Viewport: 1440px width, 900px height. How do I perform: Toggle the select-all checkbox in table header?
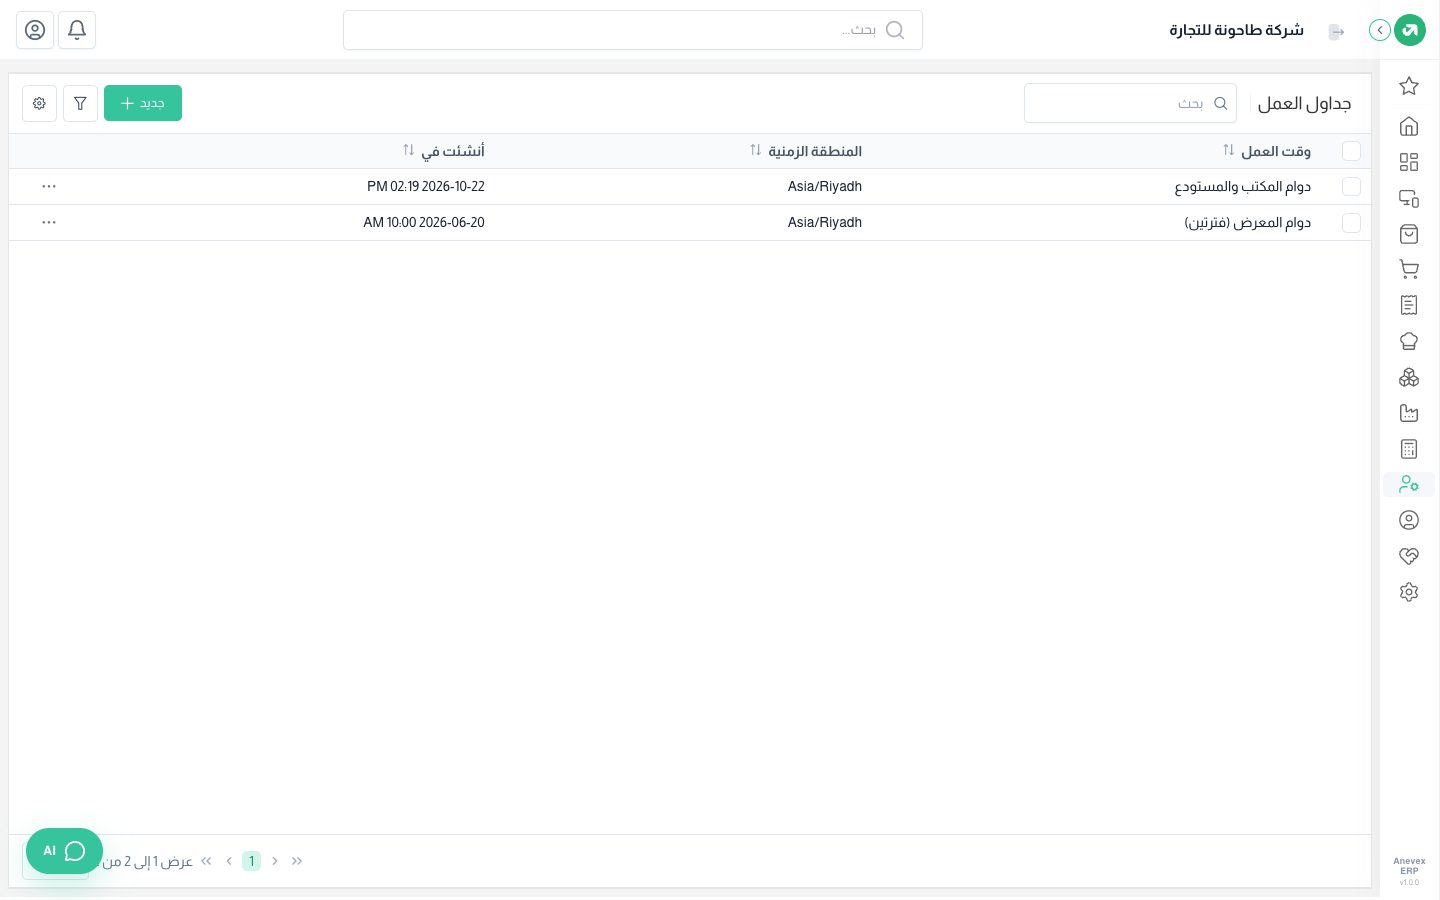1351,151
